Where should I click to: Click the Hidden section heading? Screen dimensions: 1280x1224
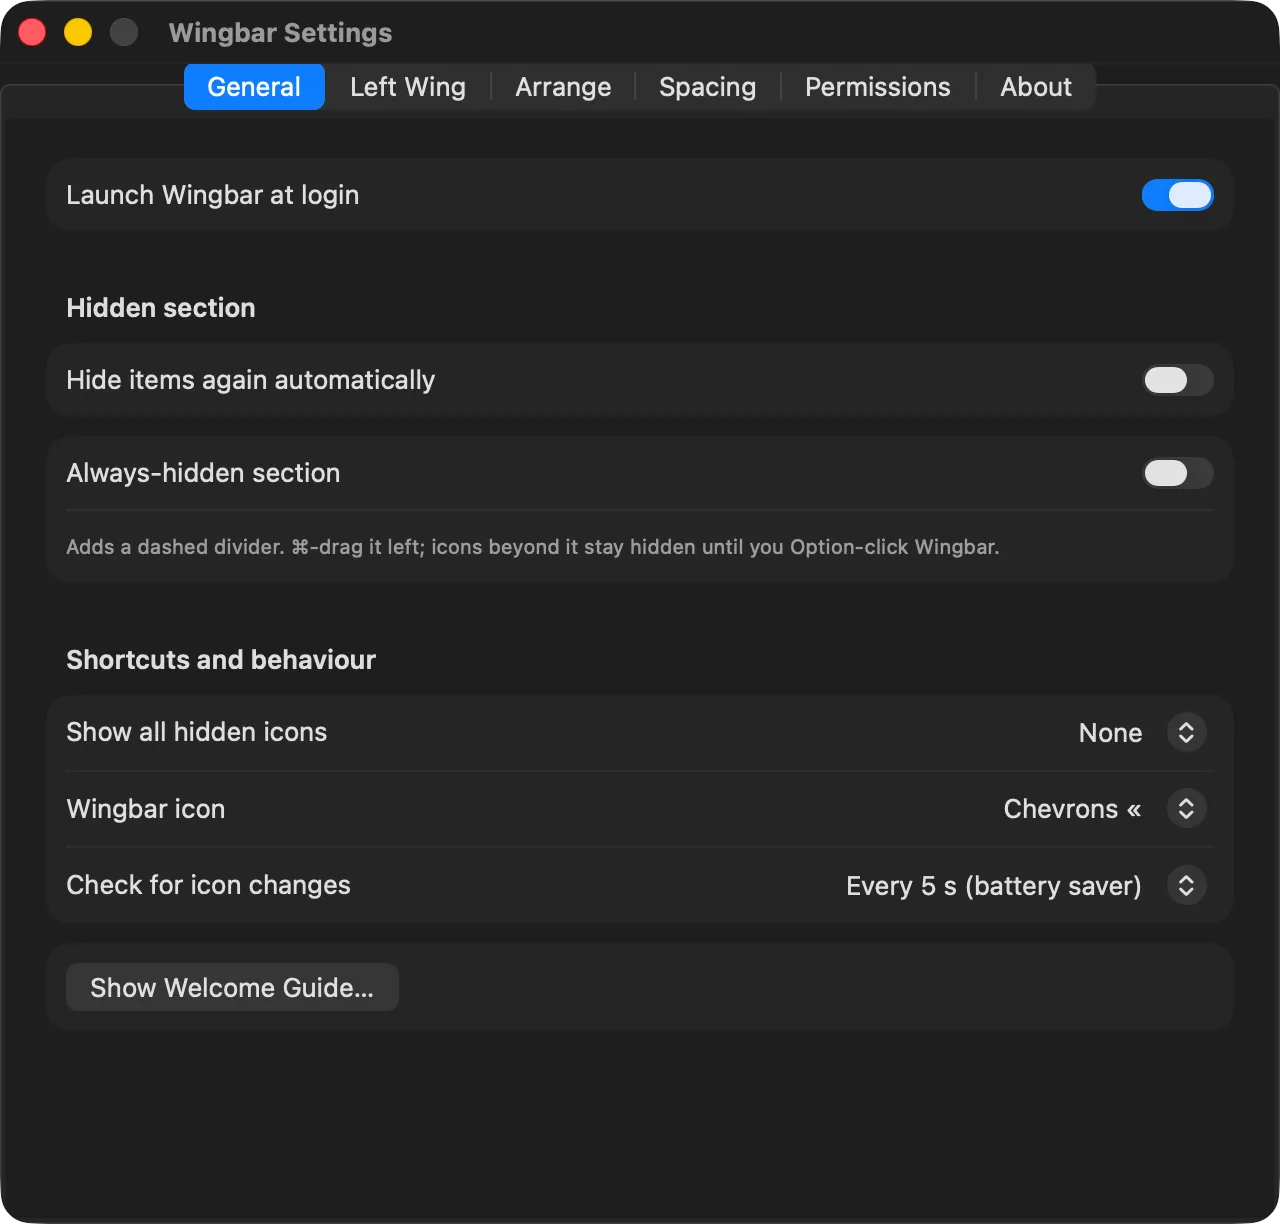click(161, 308)
